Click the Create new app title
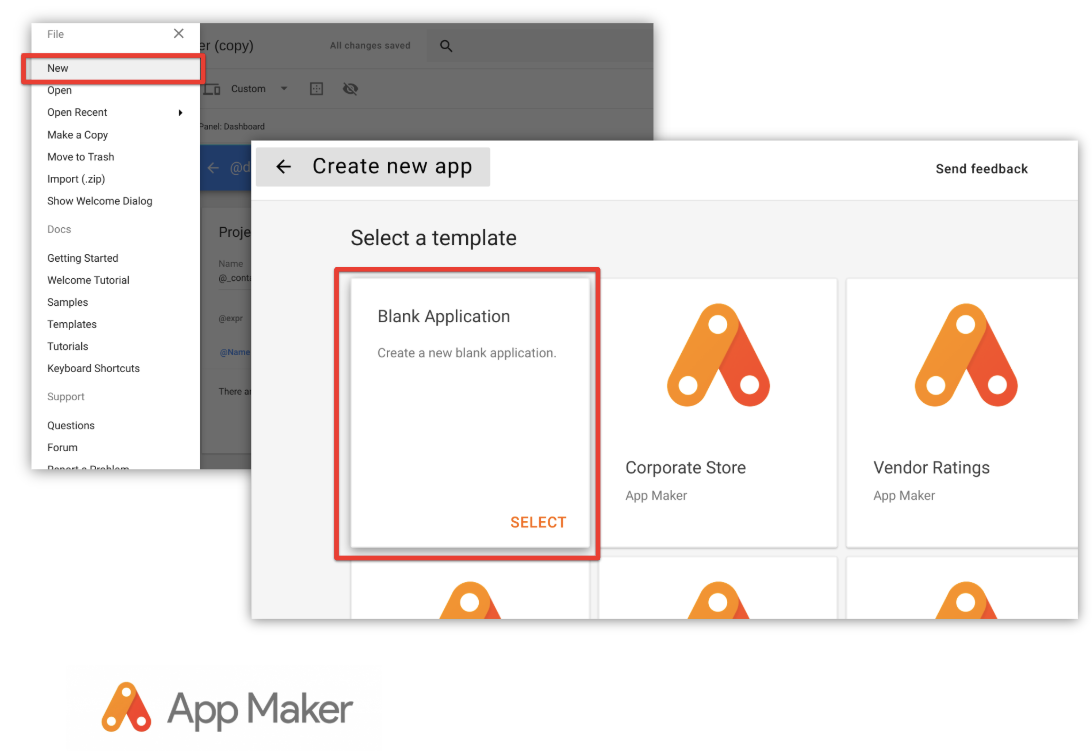1092x751 pixels. 392,167
